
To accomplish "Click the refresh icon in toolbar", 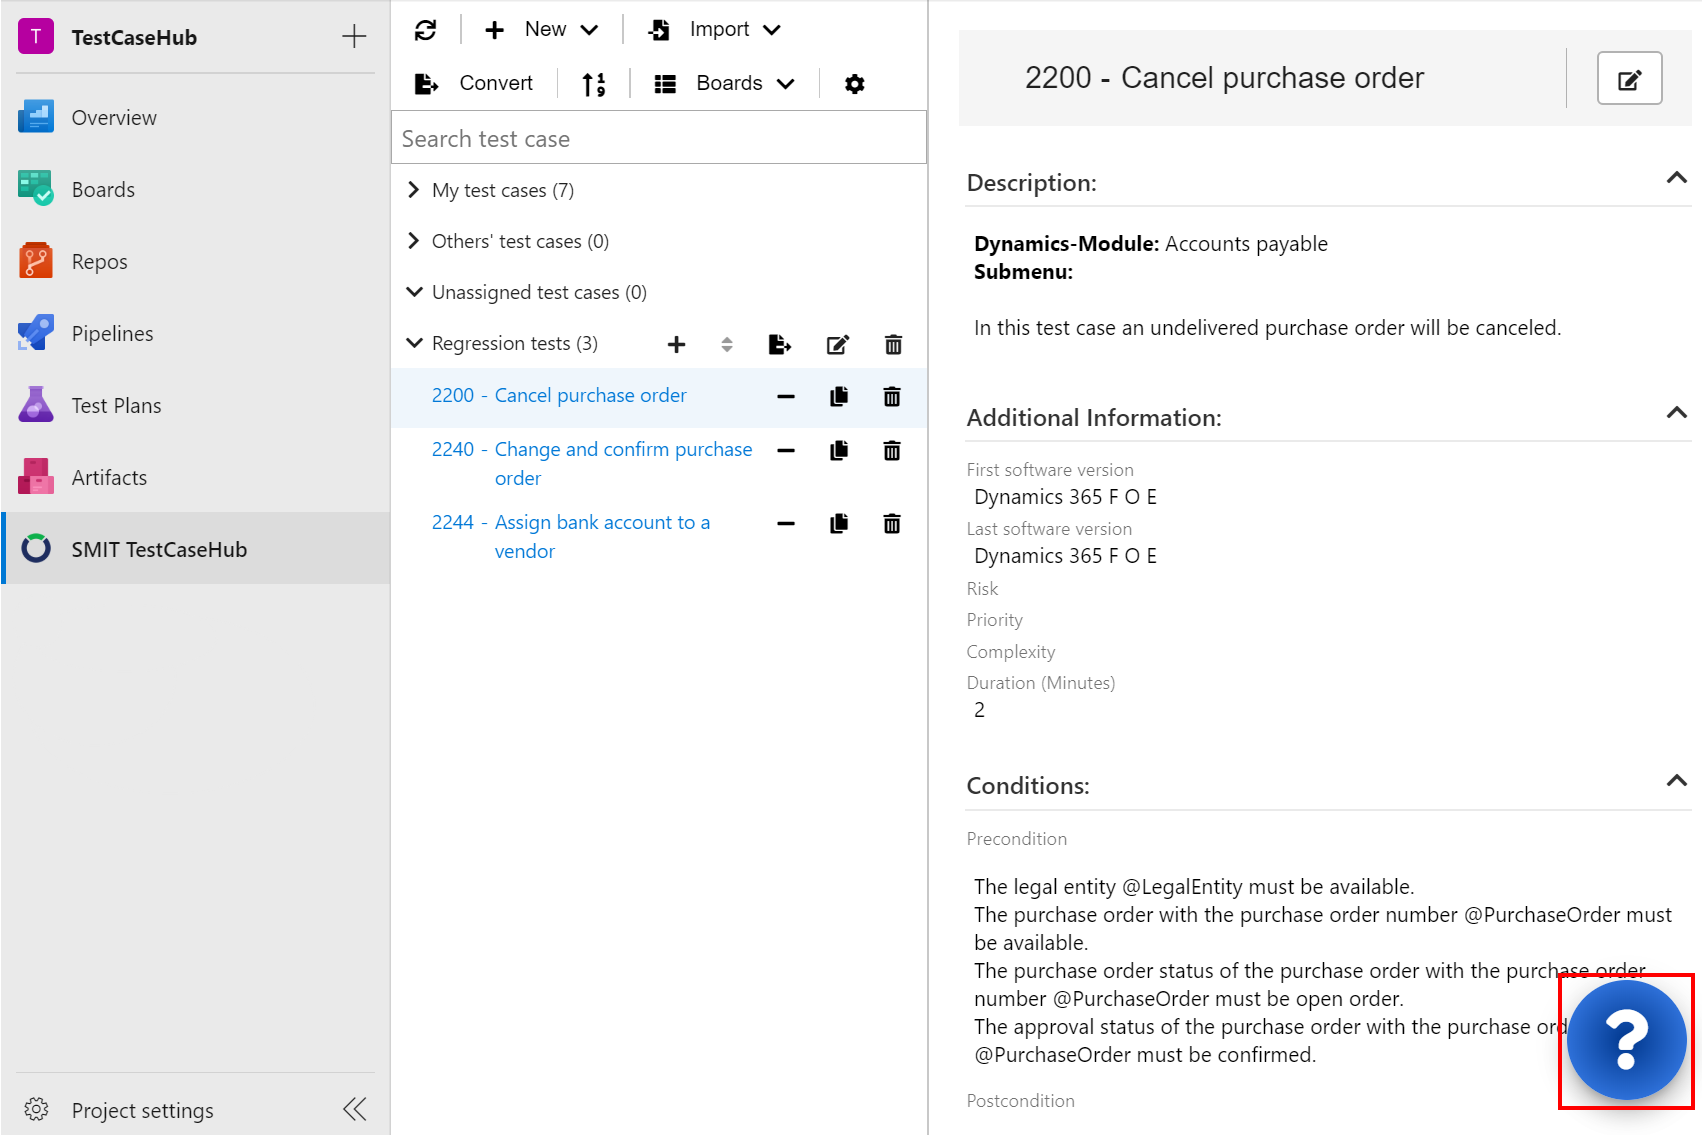I will click(426, 30).
